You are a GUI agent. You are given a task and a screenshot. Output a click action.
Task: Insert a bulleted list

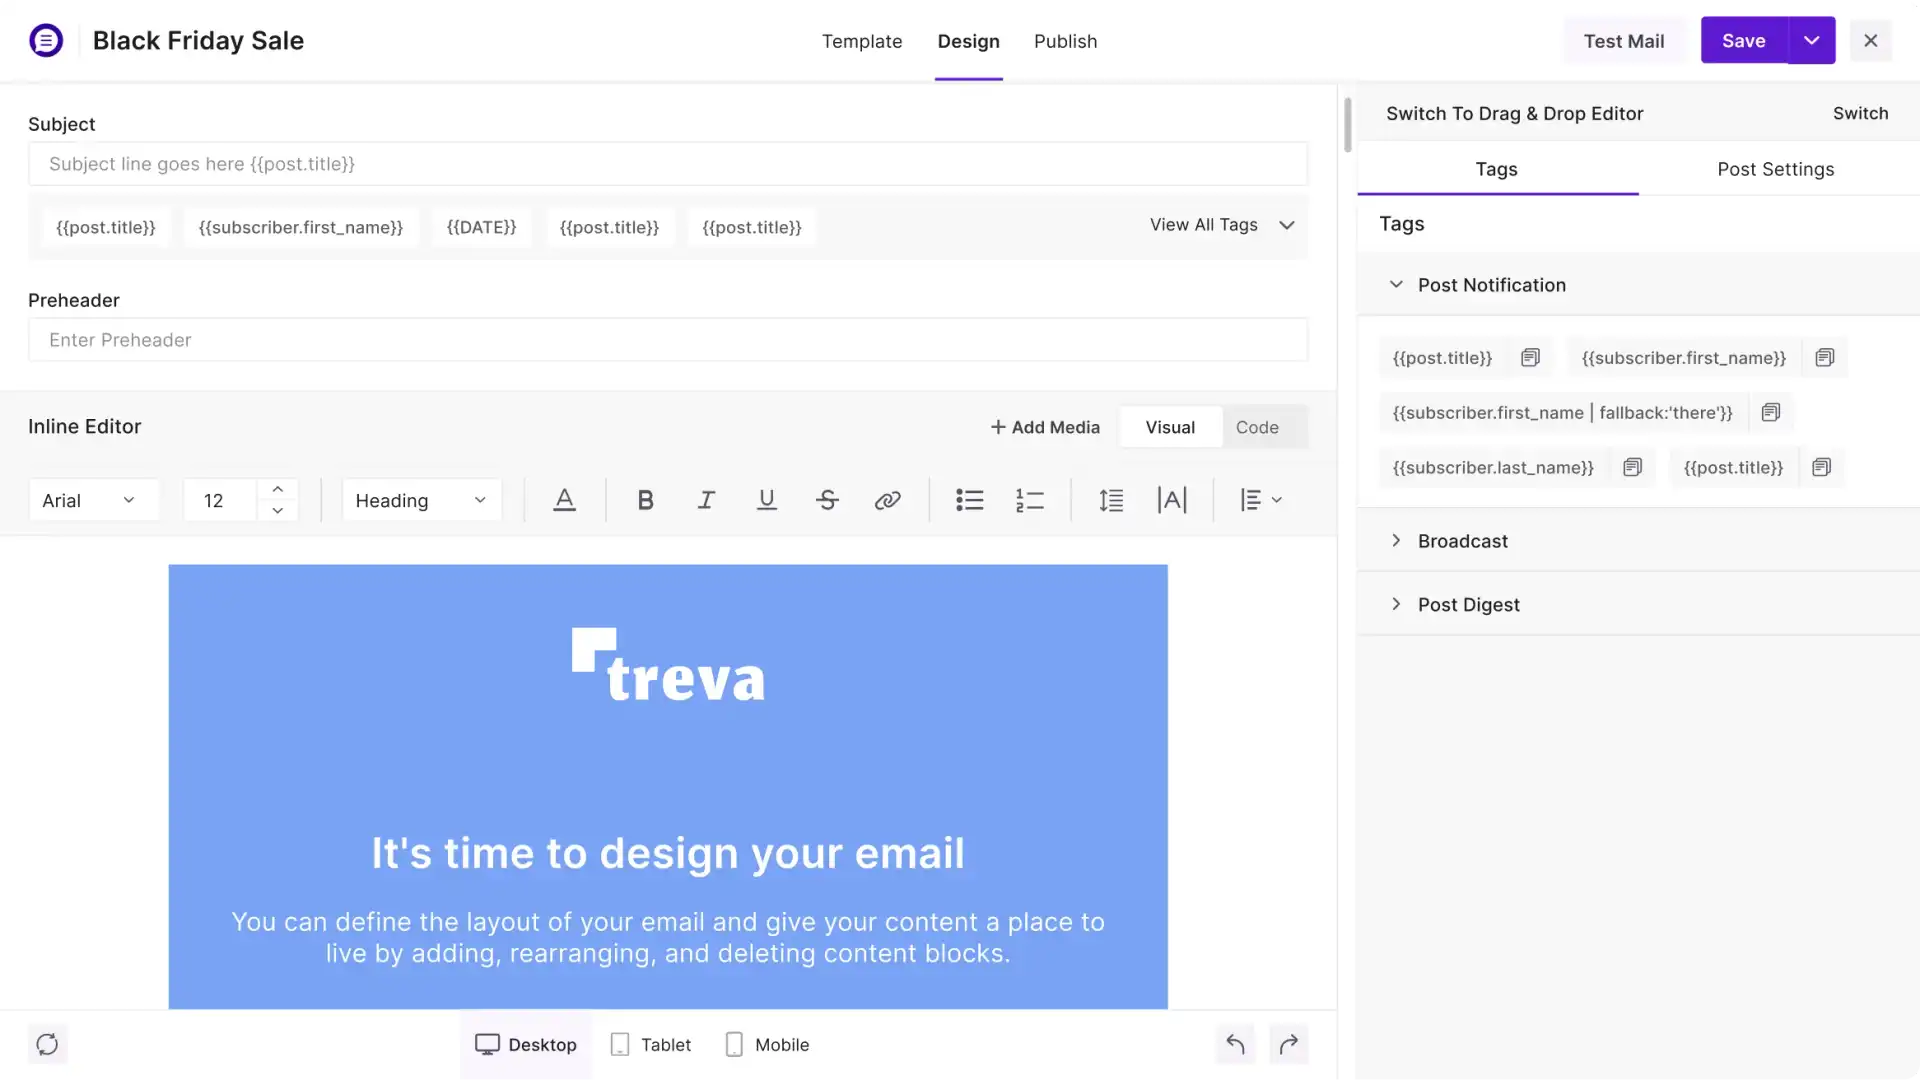click(969, 500)
